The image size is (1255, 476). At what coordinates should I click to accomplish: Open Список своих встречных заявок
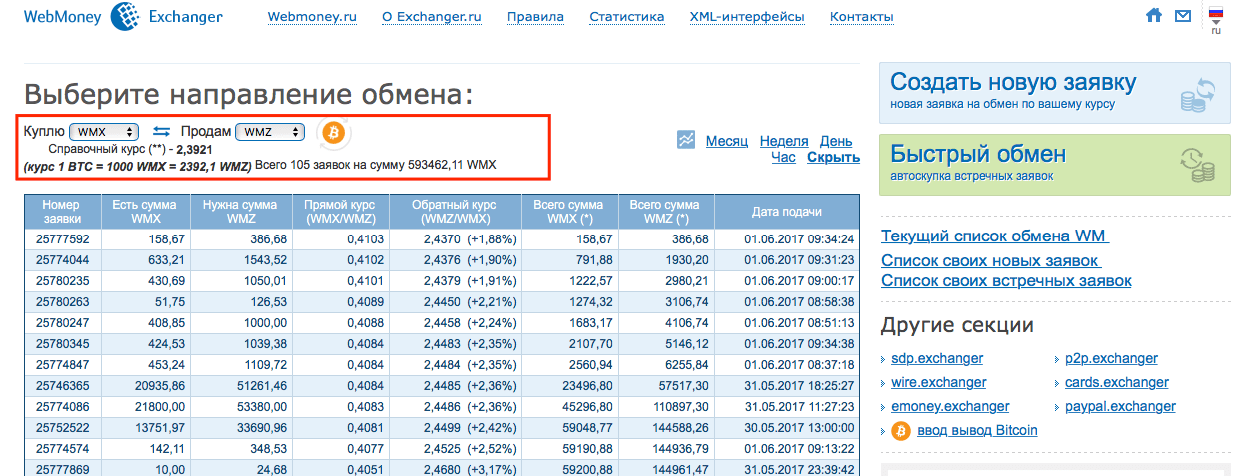1006,281
